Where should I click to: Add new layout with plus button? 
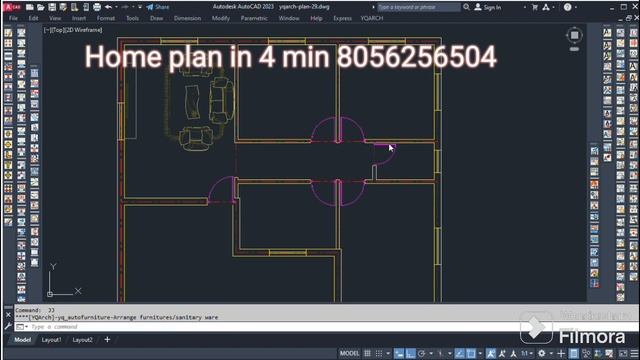(107, 340)
